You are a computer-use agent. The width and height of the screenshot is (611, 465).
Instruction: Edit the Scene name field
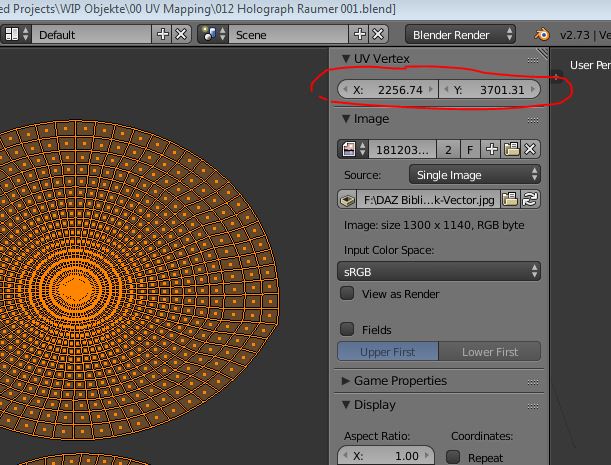(288, 34)
